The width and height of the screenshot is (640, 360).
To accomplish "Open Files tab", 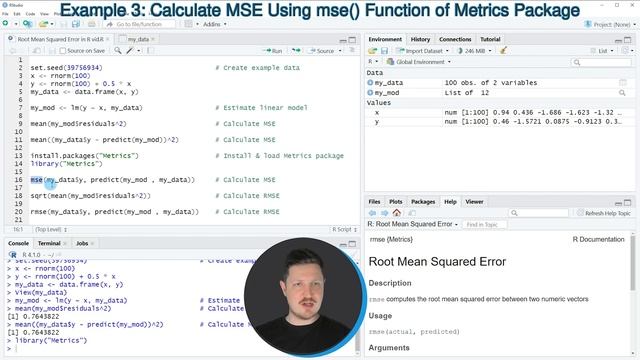I will pos(374,202).
